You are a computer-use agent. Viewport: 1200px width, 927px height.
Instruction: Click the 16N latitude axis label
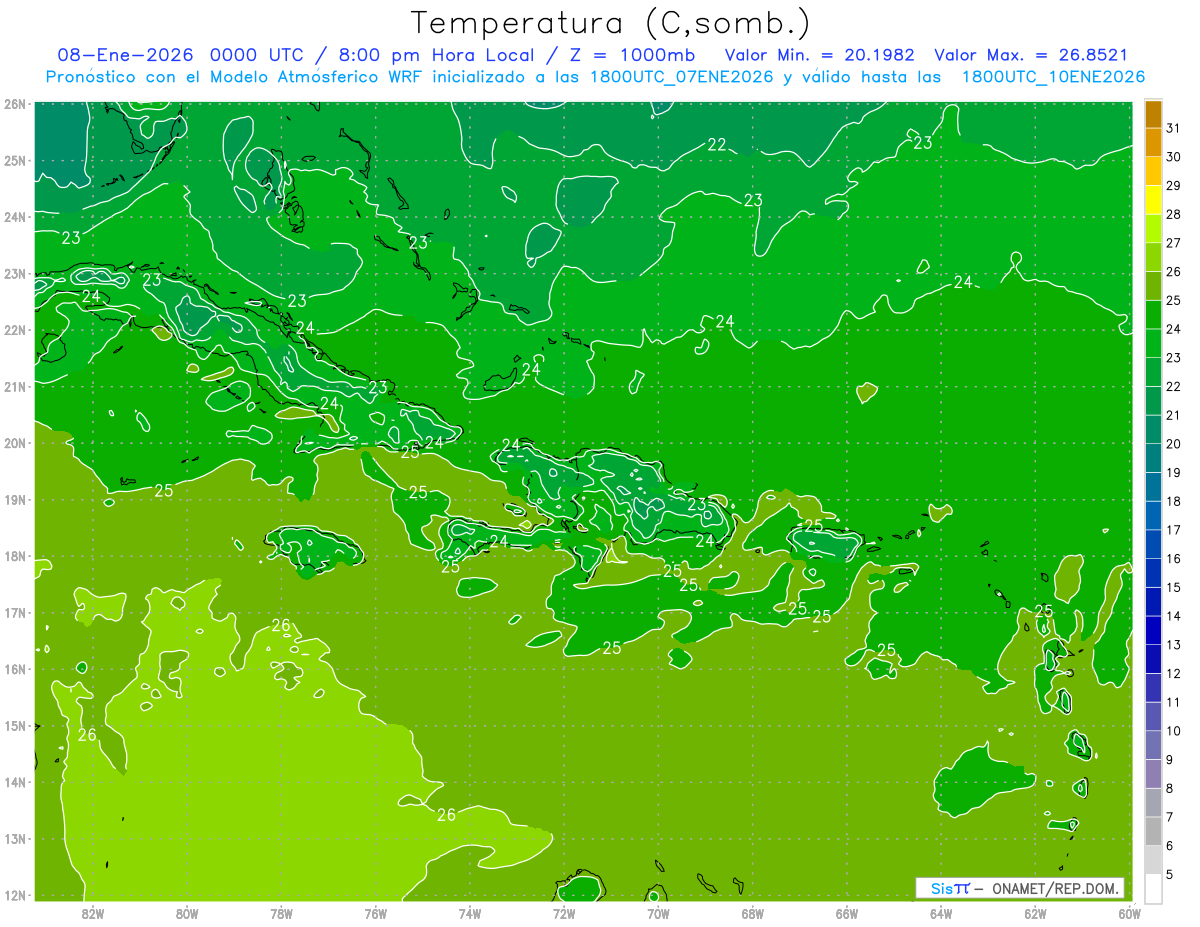pyautogui.click(x=15, y=669)
